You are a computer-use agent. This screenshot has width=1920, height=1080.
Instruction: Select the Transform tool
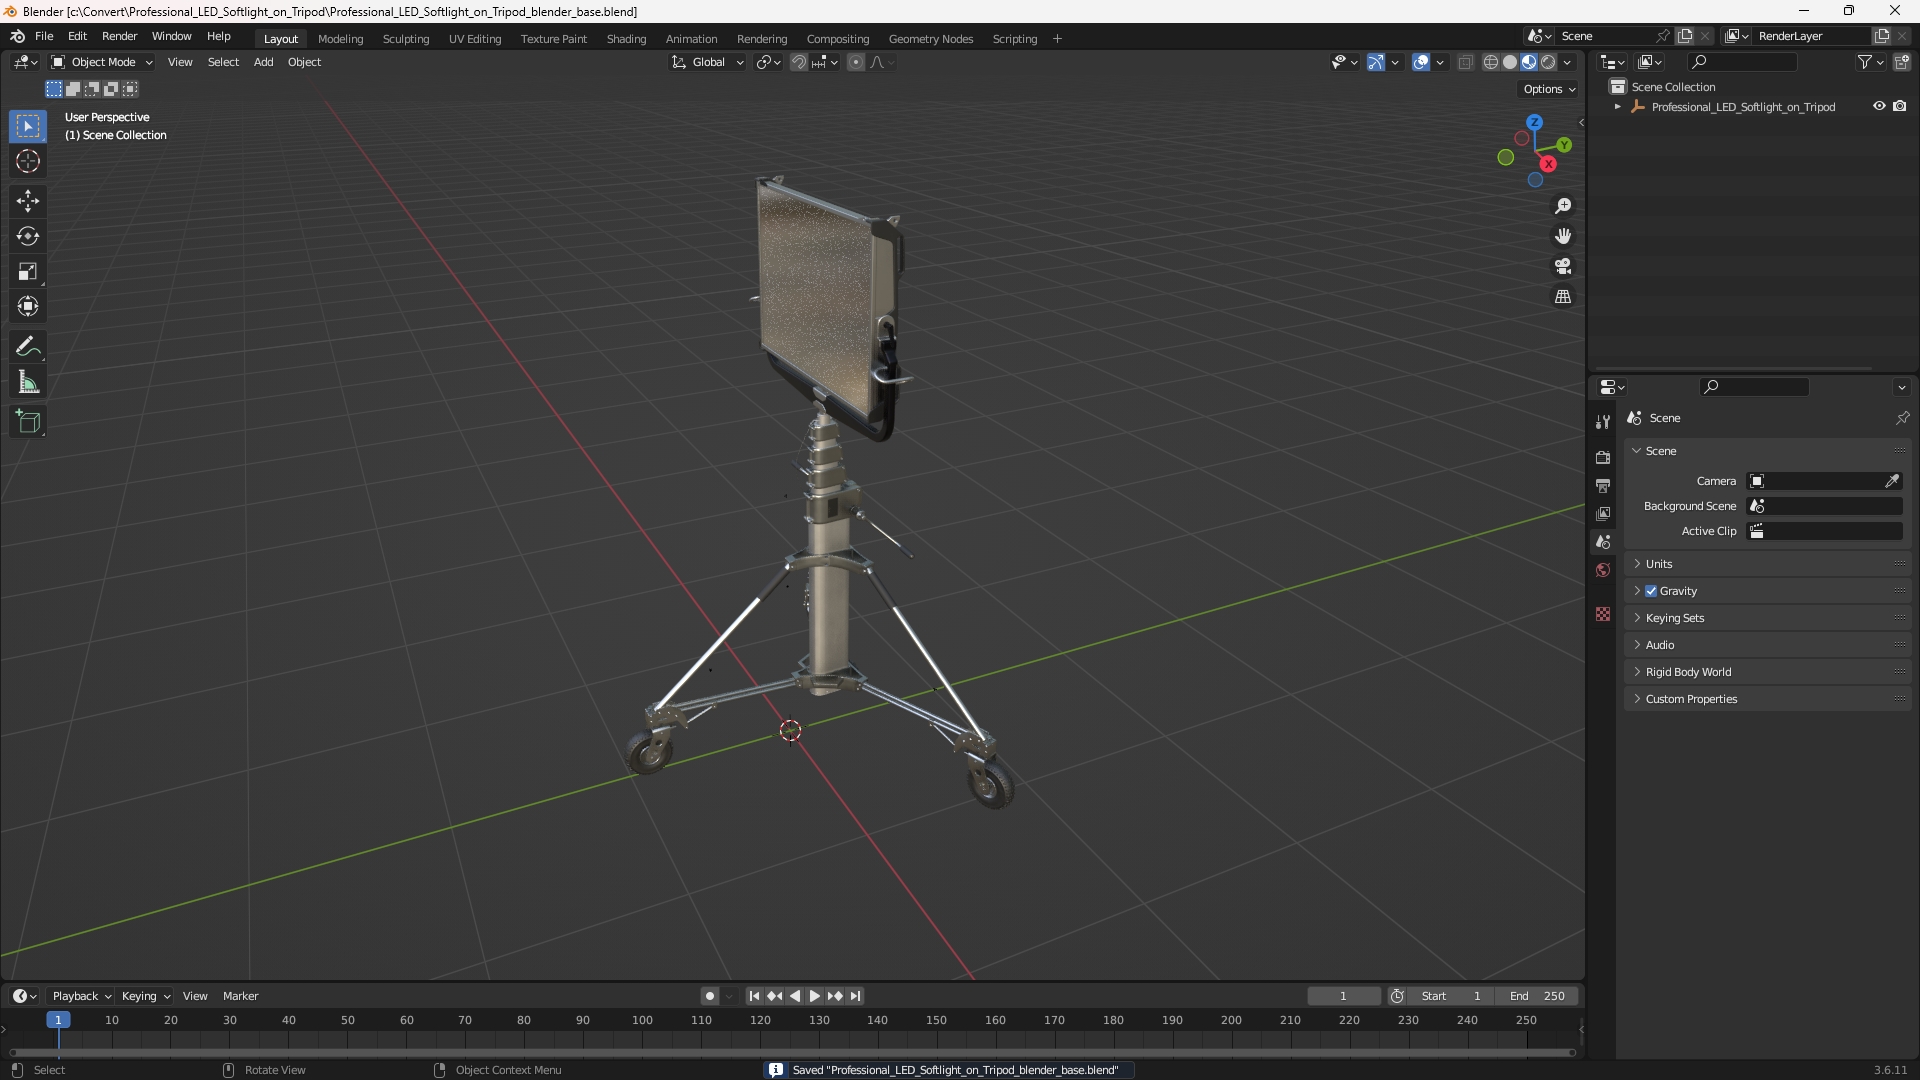coord(28,306)
